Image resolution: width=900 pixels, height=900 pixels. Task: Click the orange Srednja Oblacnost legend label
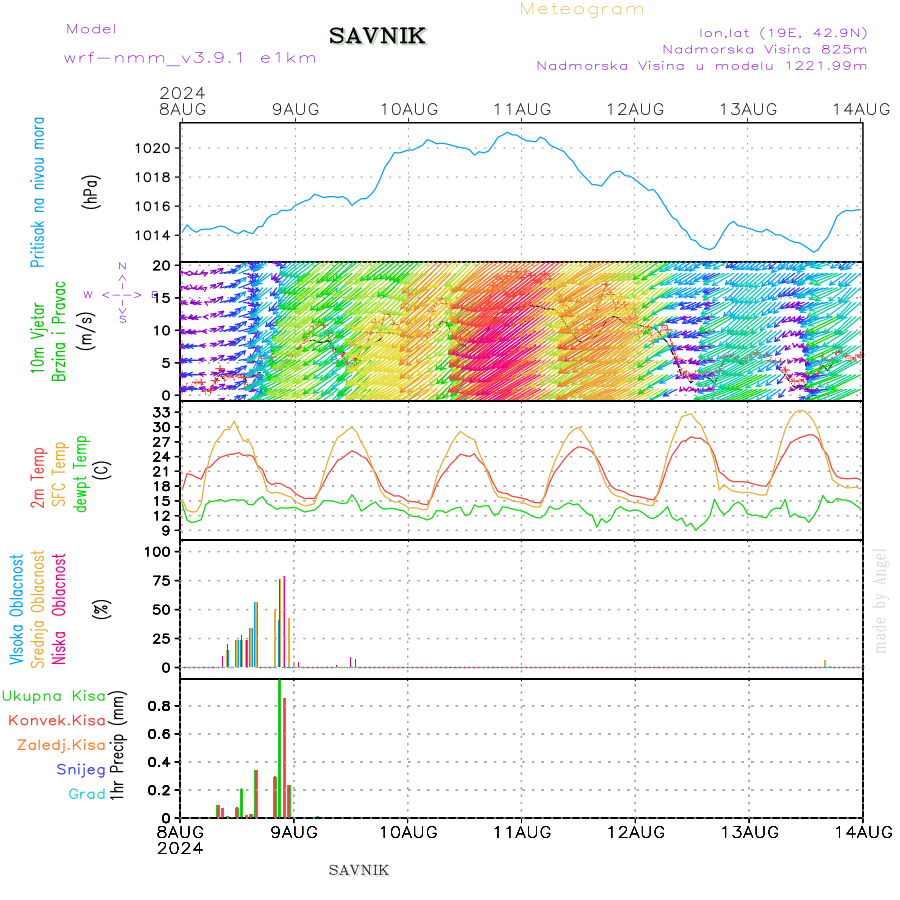(x=38, y=609)
